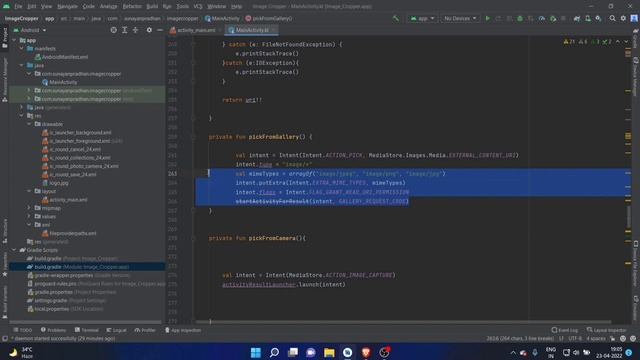640x360 pixels.
Task: Open the SDK Manager icon in toolbar
Action: pos(598,18)
